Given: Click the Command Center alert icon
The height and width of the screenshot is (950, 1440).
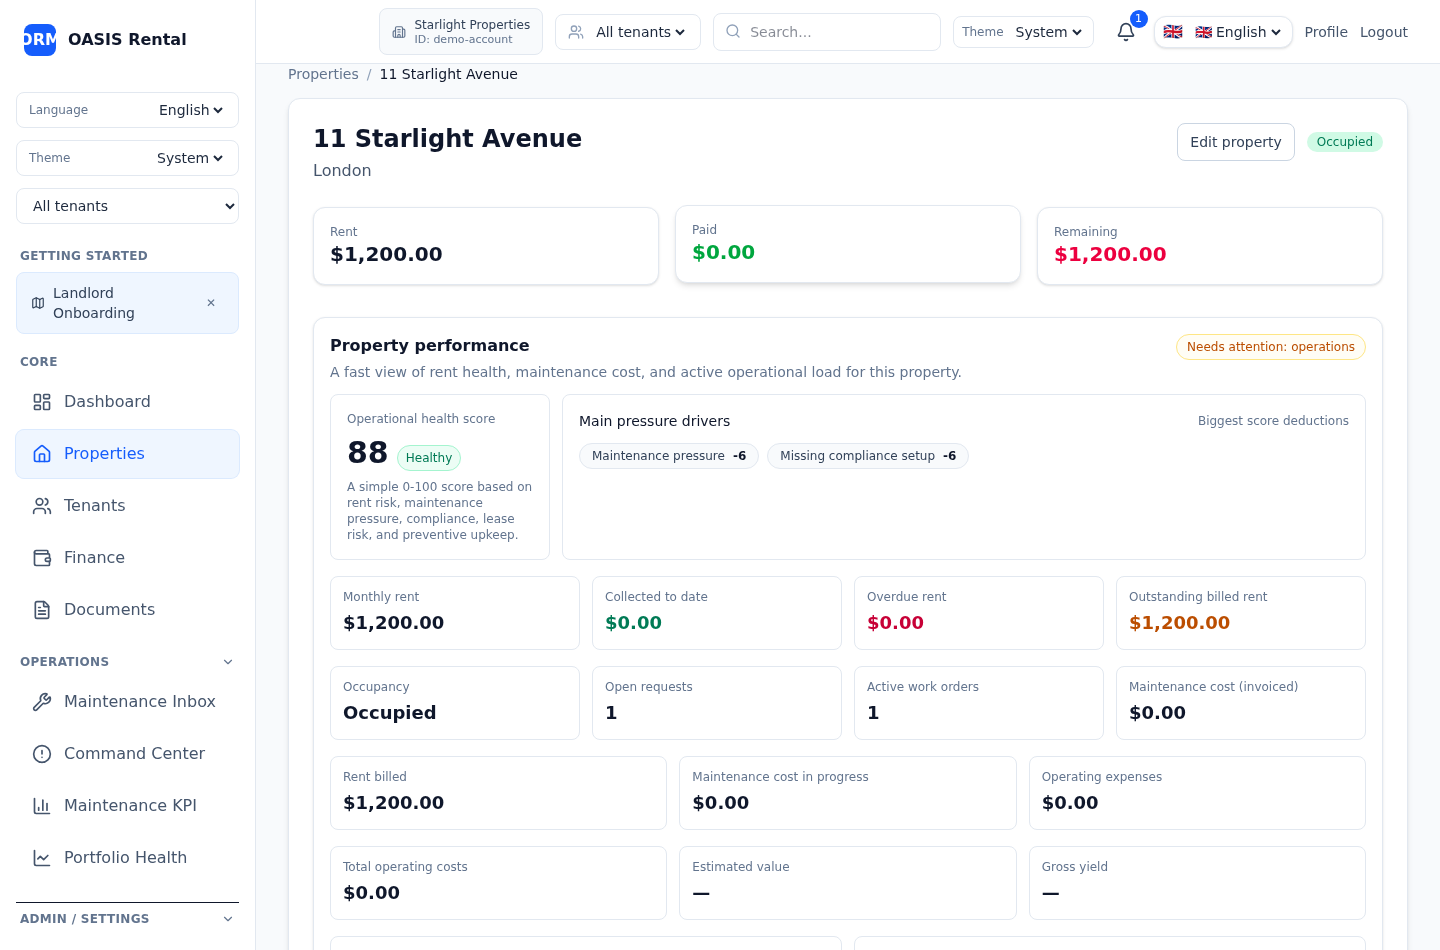Looking at the screenshot, I should pyautogui.click(x=42, y=754).
